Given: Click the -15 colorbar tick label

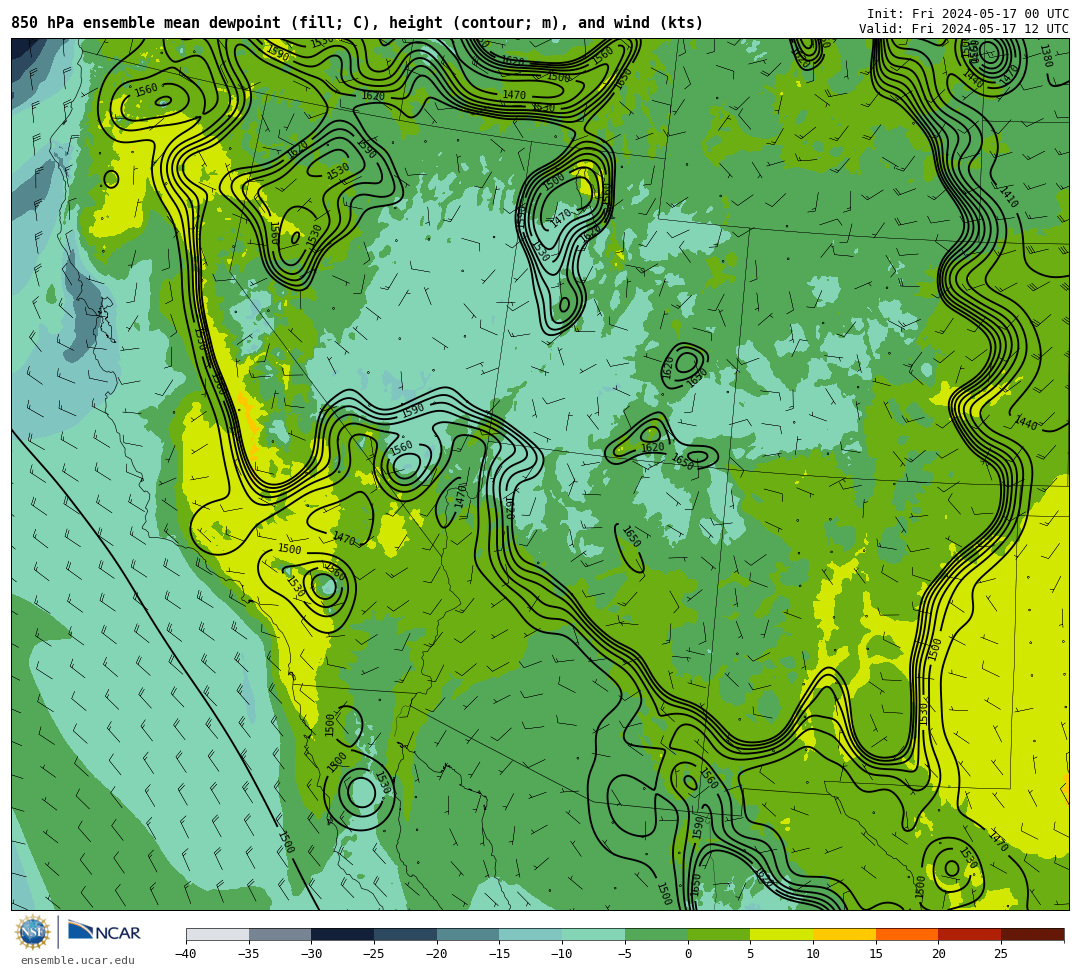Looking at the screenshot, I should (x=499, y=954).
